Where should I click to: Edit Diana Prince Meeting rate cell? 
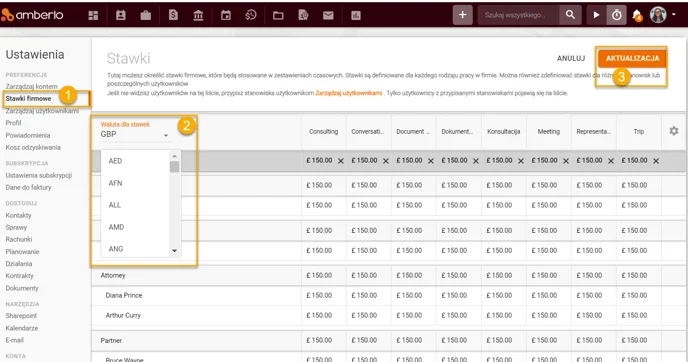pos(548,295)
